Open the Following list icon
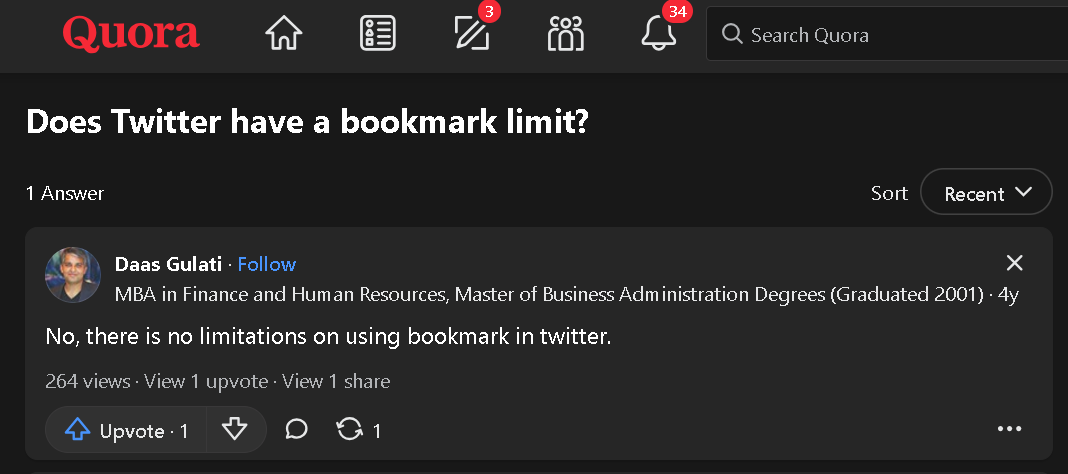 click(377, 33)
